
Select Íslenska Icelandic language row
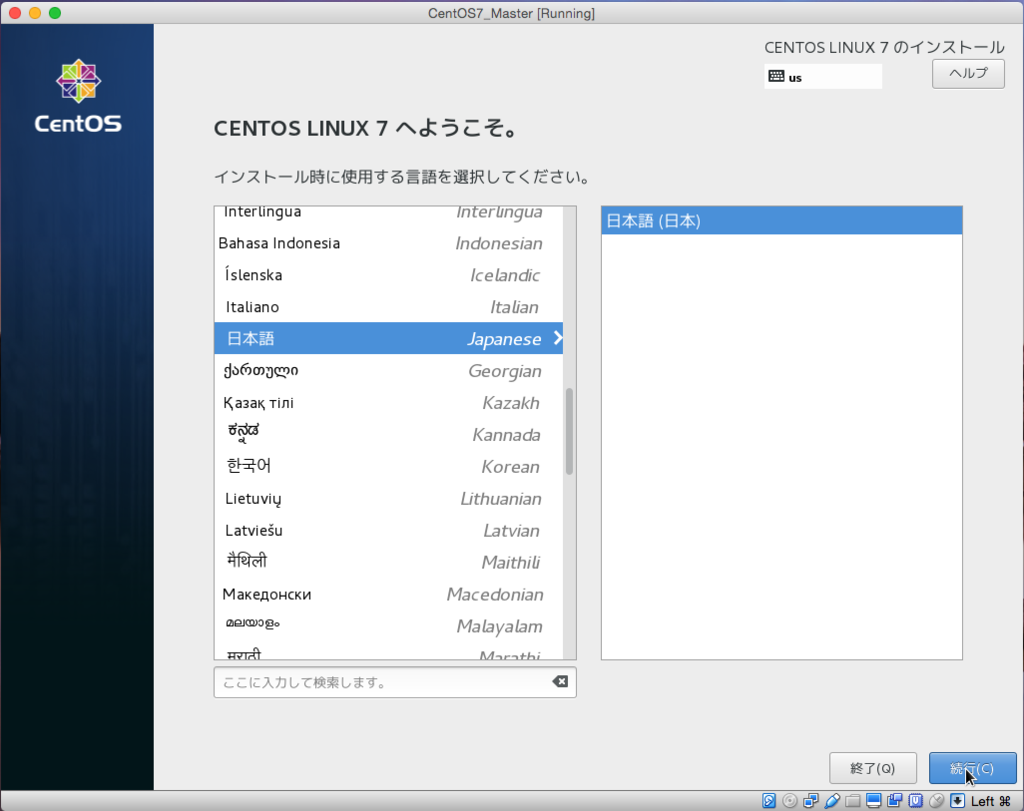[x=389, y=275]
